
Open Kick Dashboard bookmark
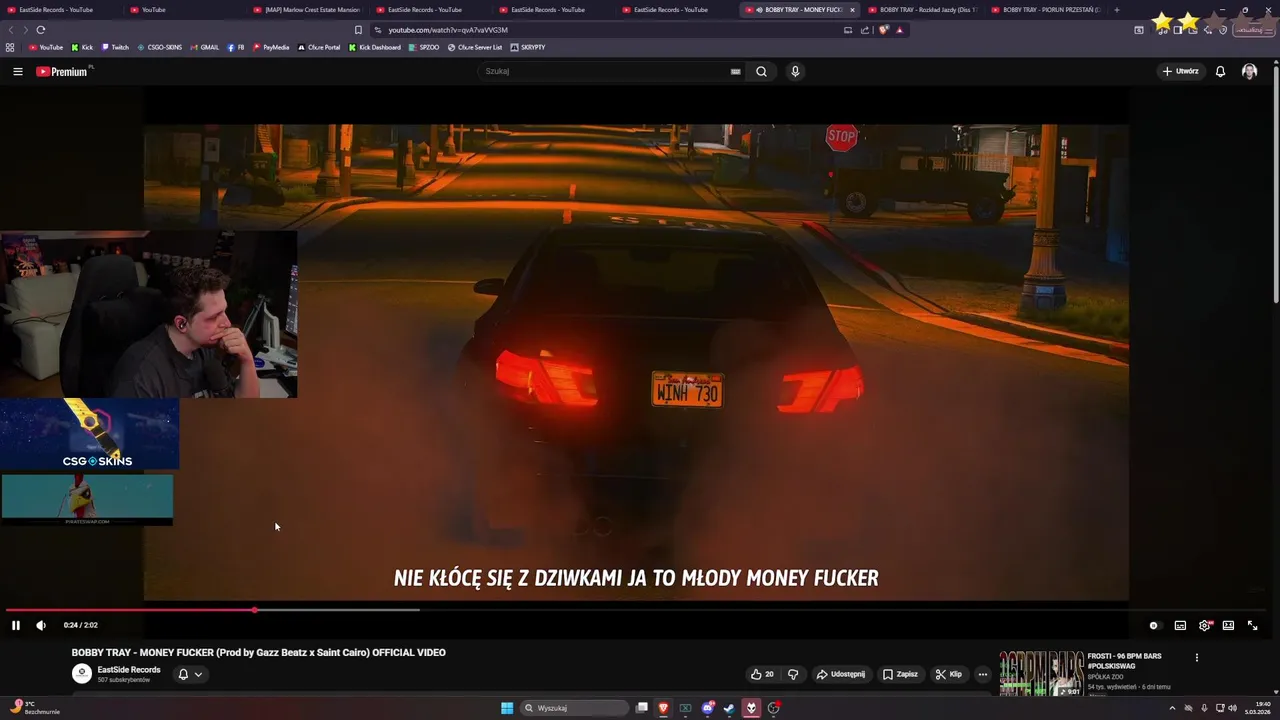coord(375,47)
